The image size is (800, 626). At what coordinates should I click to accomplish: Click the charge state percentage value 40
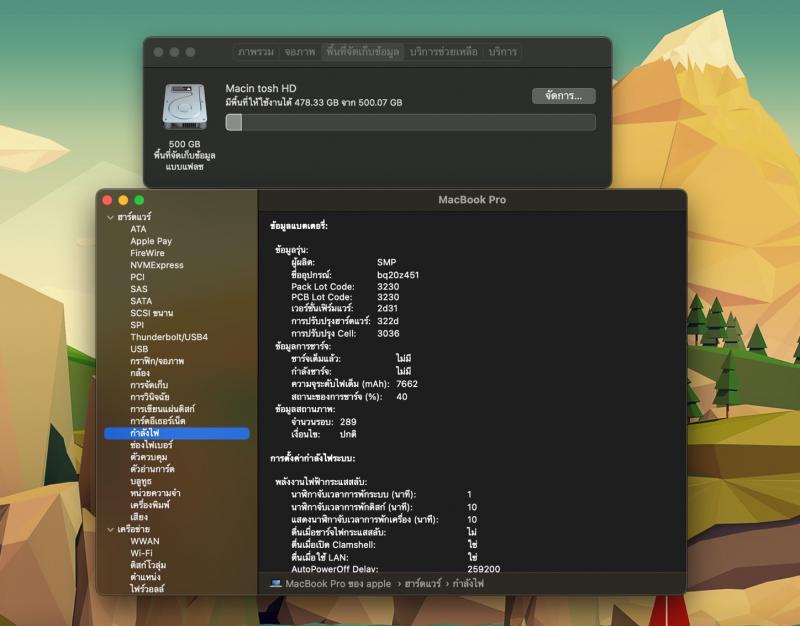coord(402,397)
